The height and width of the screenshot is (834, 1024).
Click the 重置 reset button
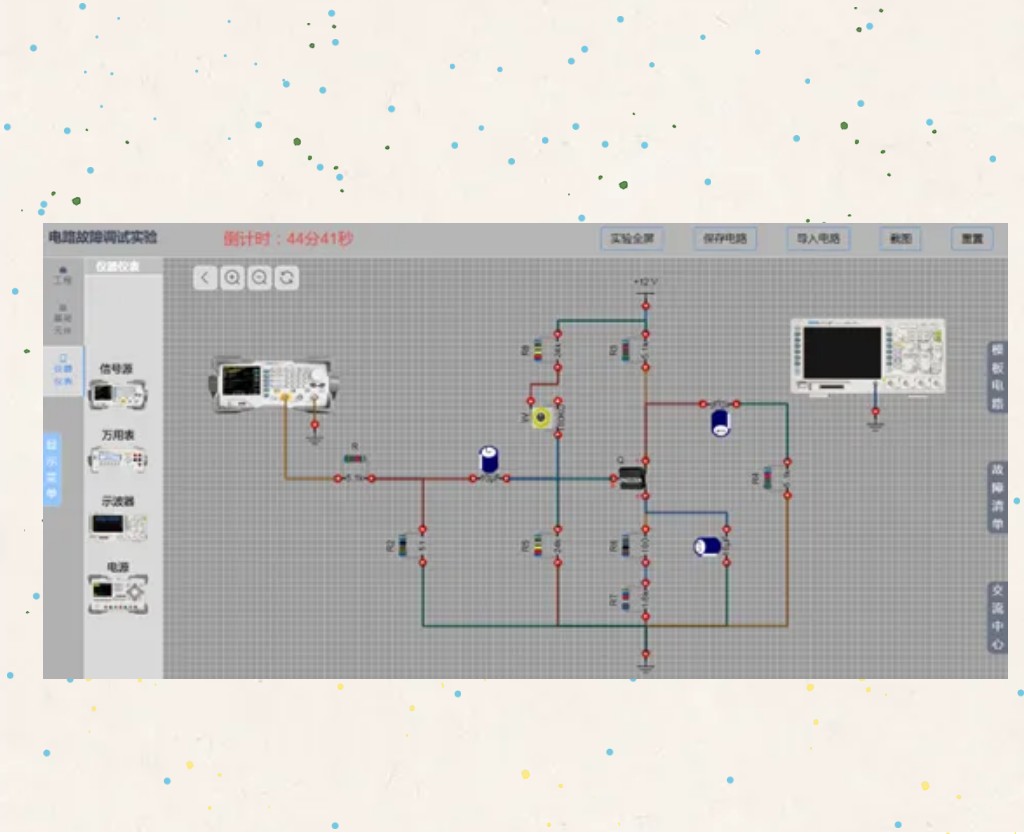[971, 239]
